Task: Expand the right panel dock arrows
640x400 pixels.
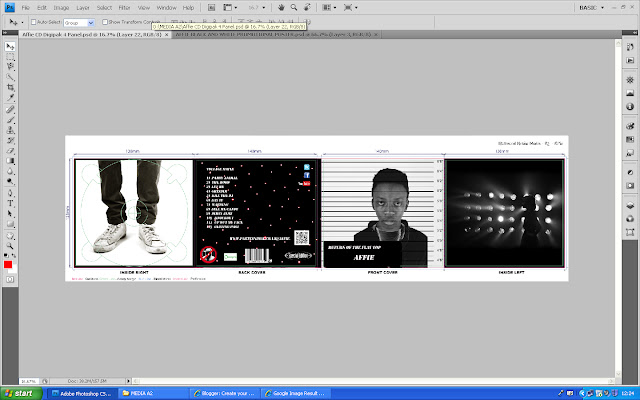Action: [x=635, y=33]
